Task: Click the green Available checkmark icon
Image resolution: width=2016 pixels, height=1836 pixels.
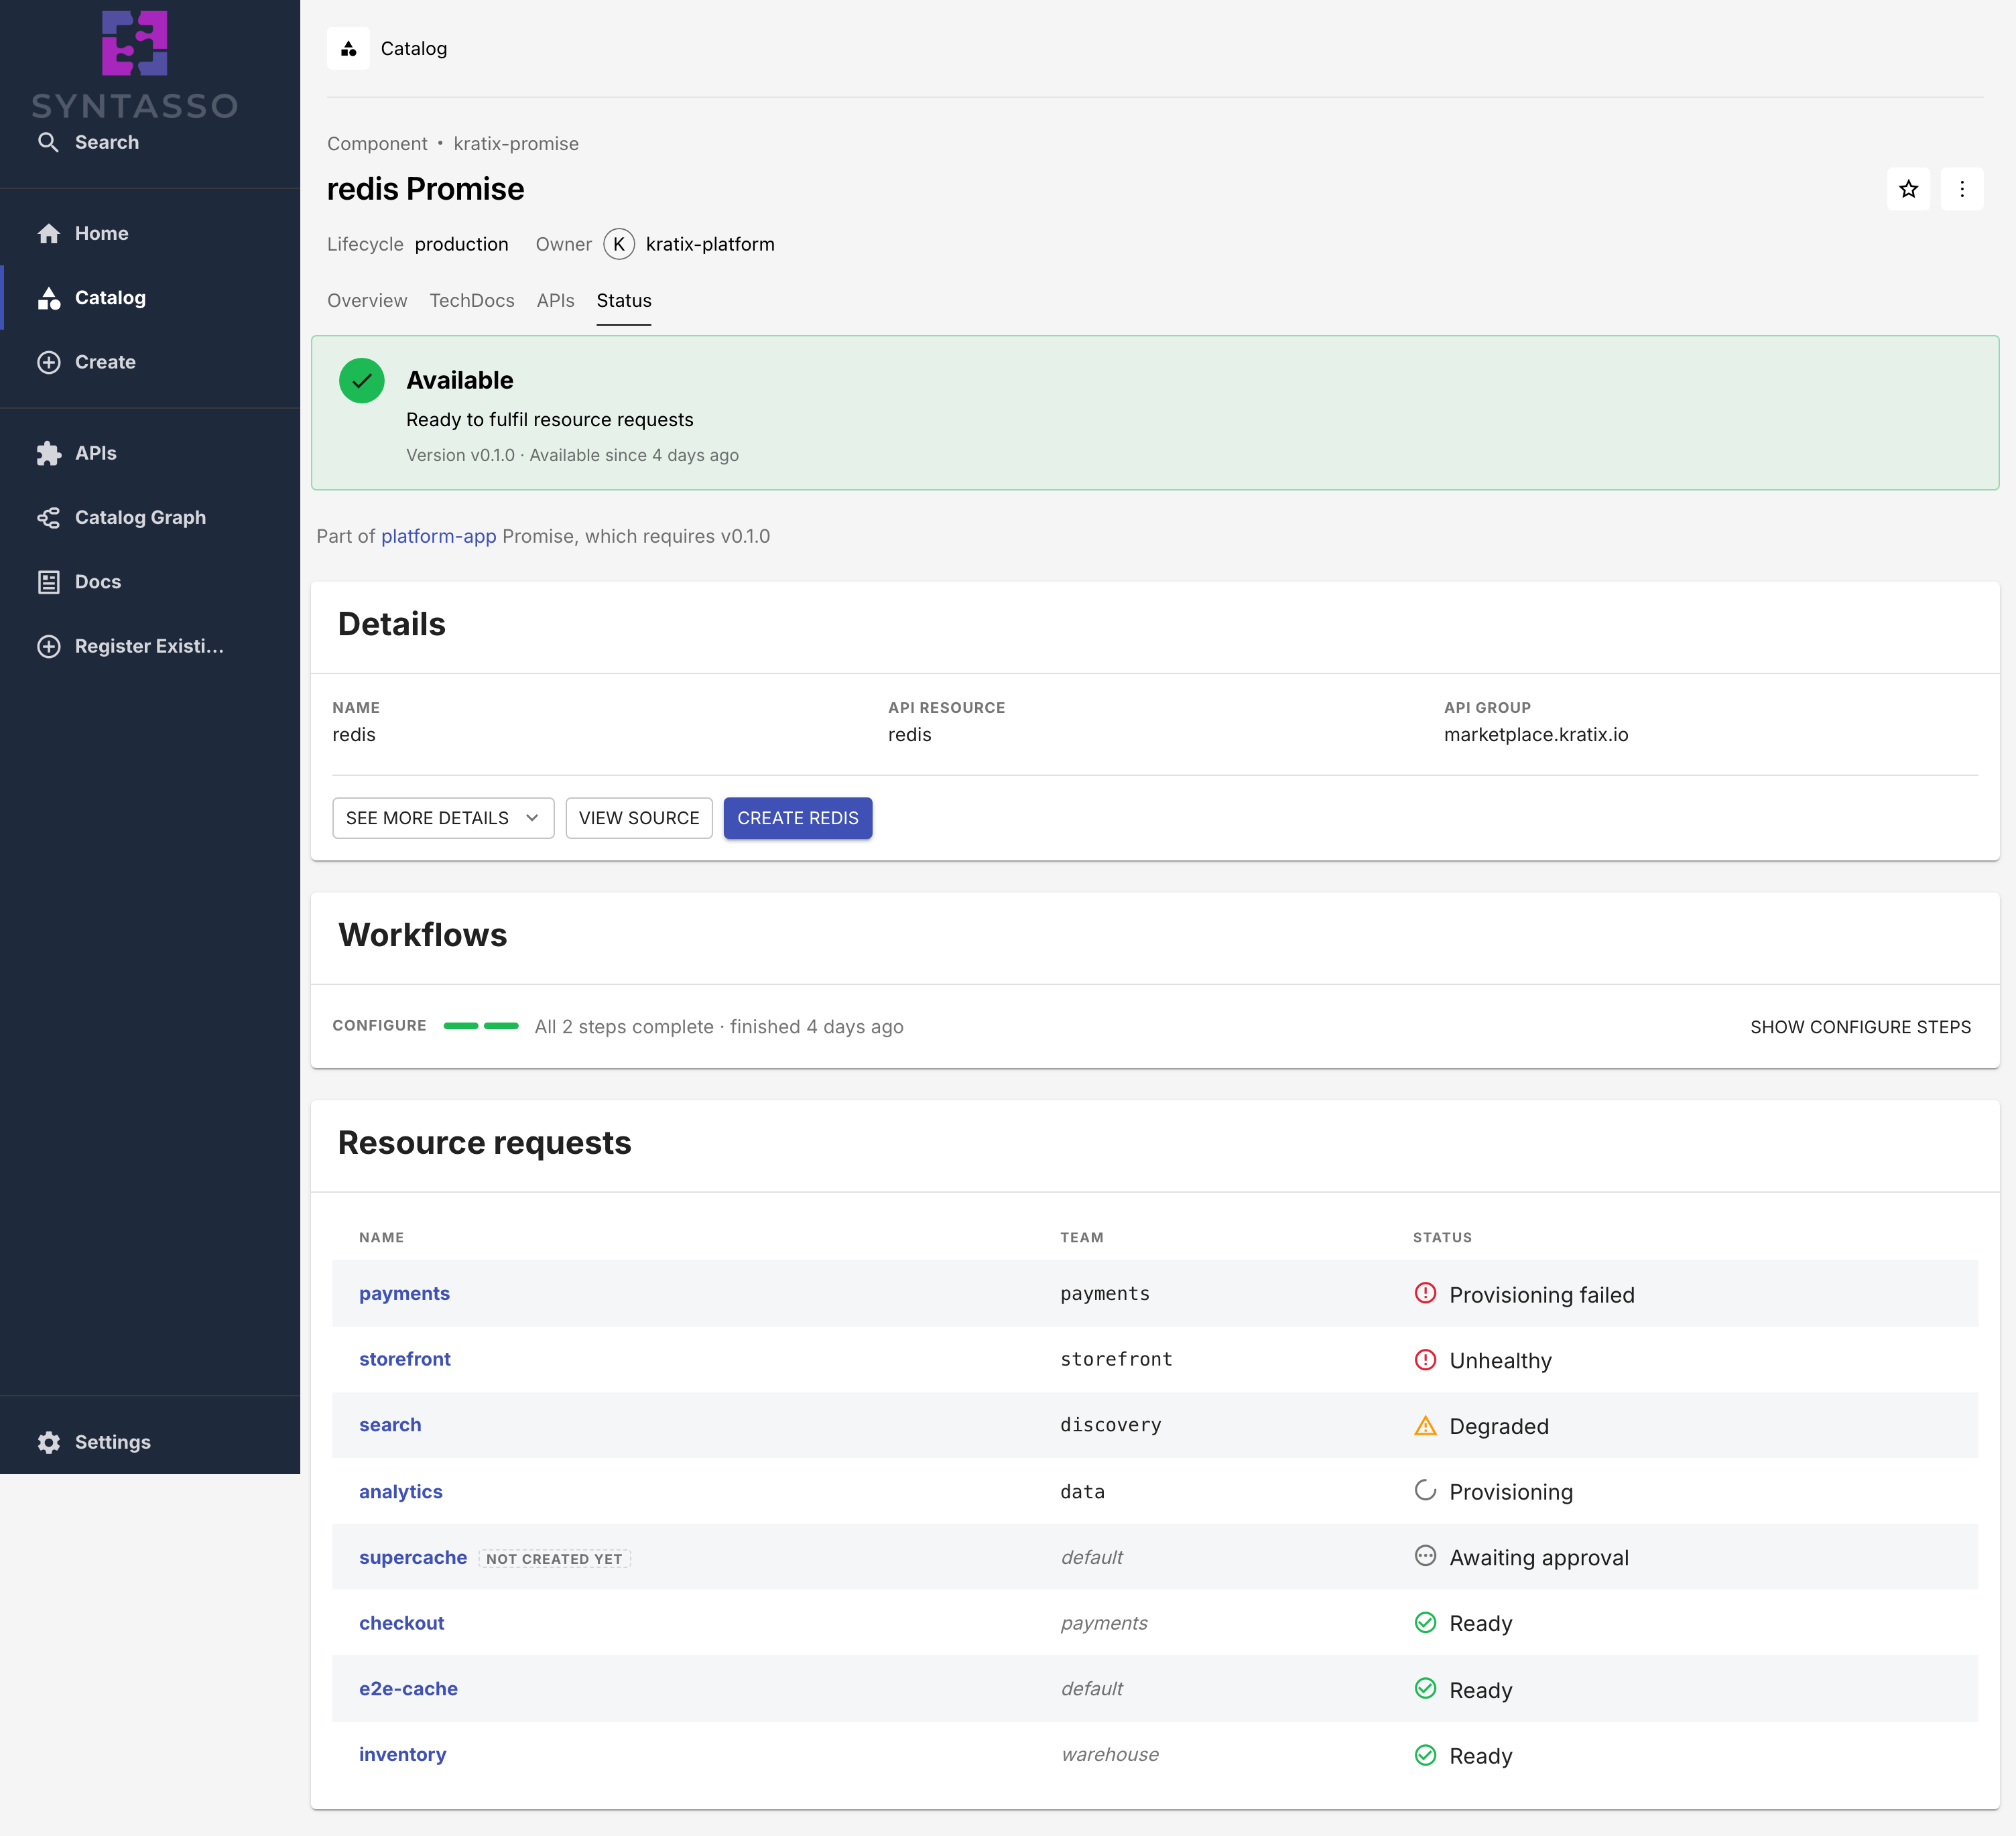Action: tap(362, 381)
